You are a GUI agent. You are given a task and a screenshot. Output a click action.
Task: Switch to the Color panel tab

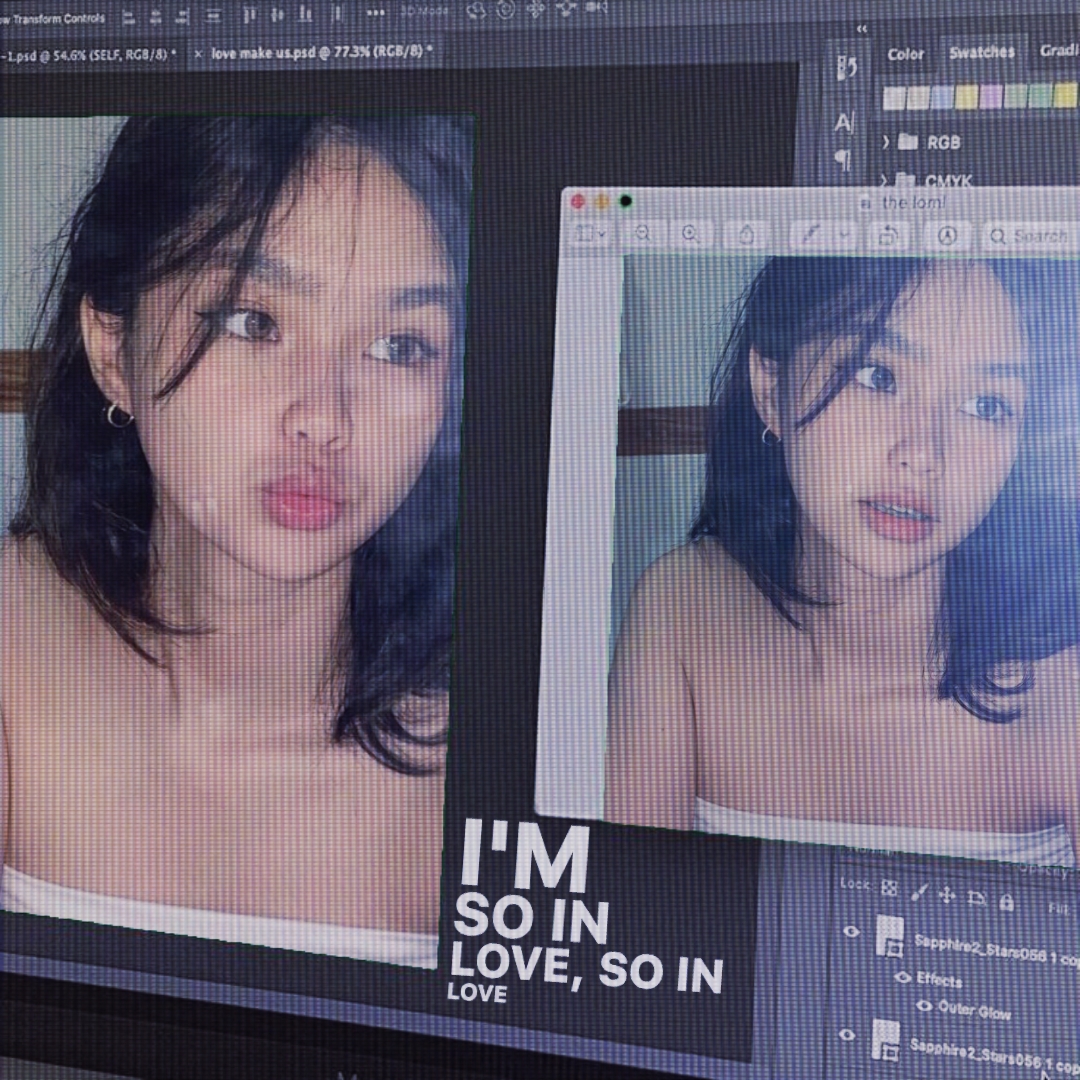(x=906, y=54)
